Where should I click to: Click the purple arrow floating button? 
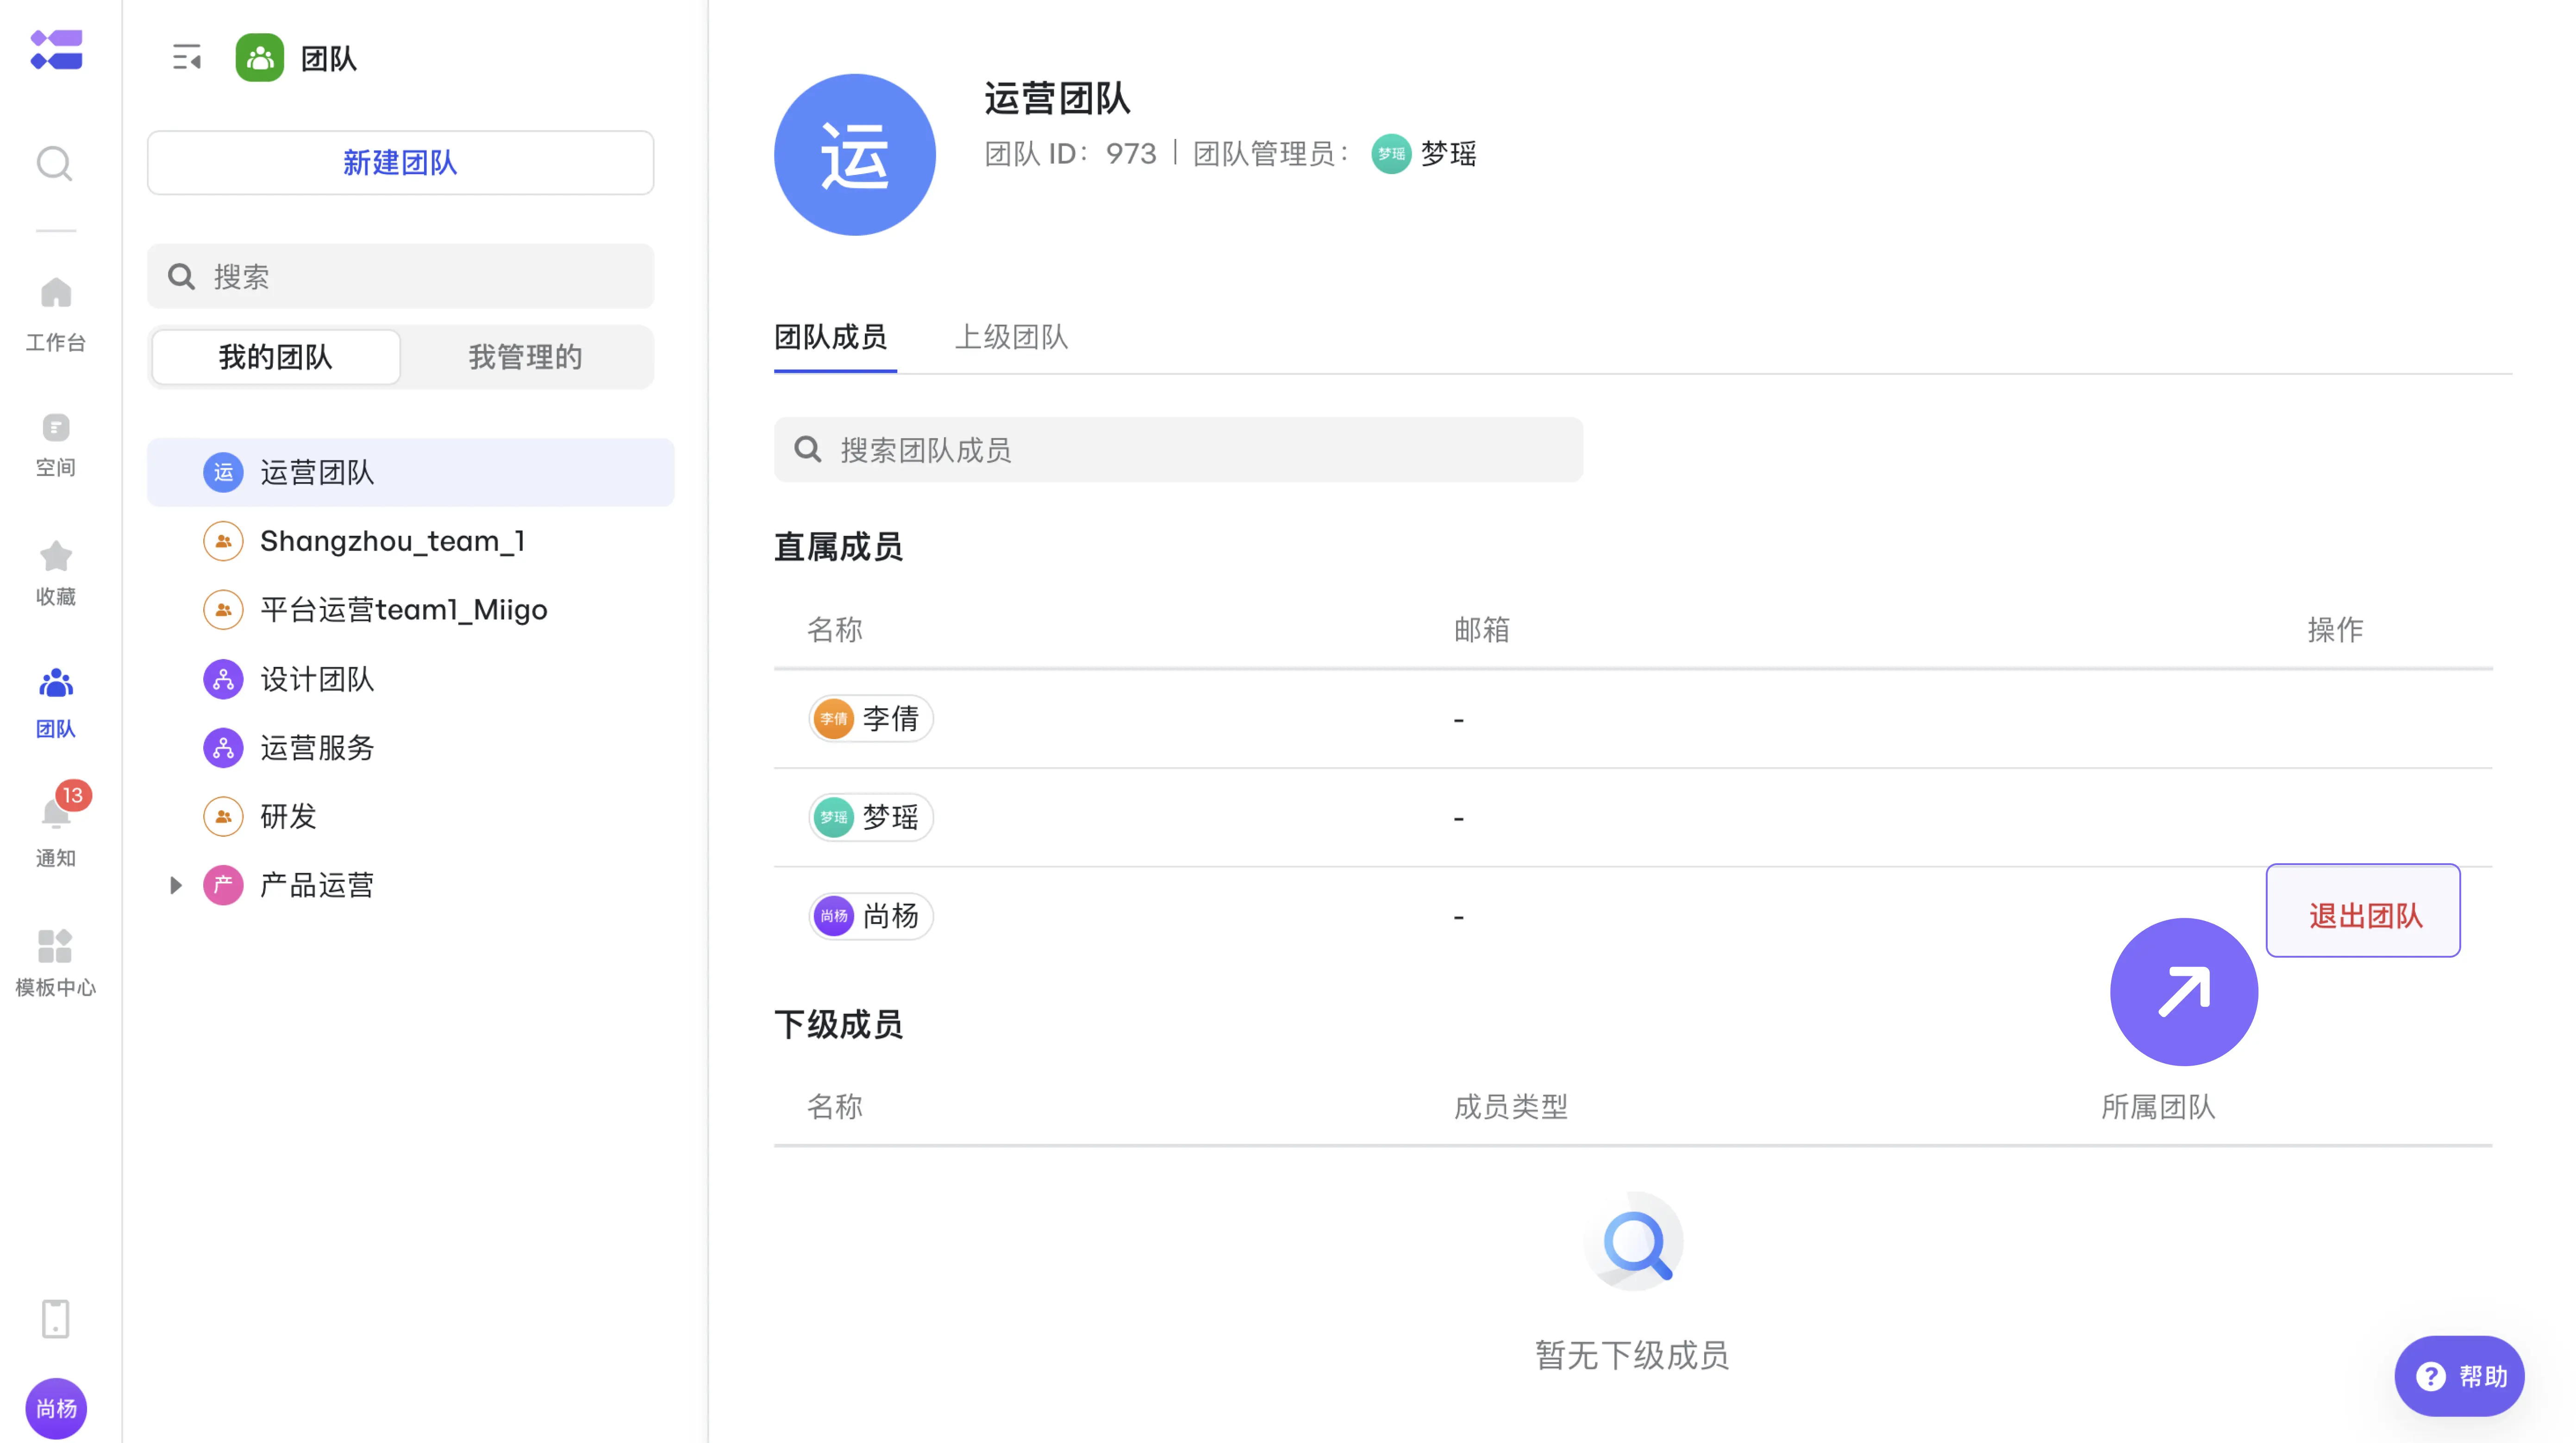tap(2184, 992)
